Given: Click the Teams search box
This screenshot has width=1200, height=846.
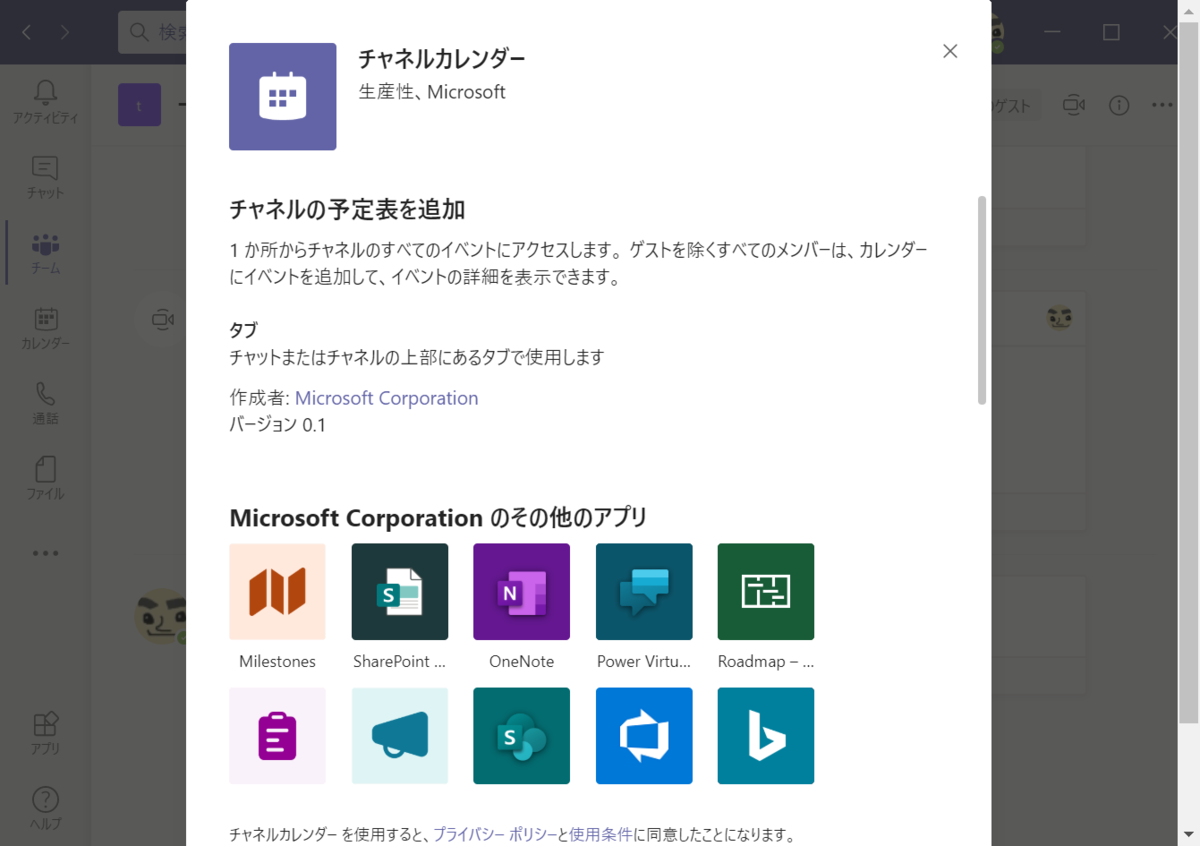Looking at the screenshot, I should tap(152, 32).
